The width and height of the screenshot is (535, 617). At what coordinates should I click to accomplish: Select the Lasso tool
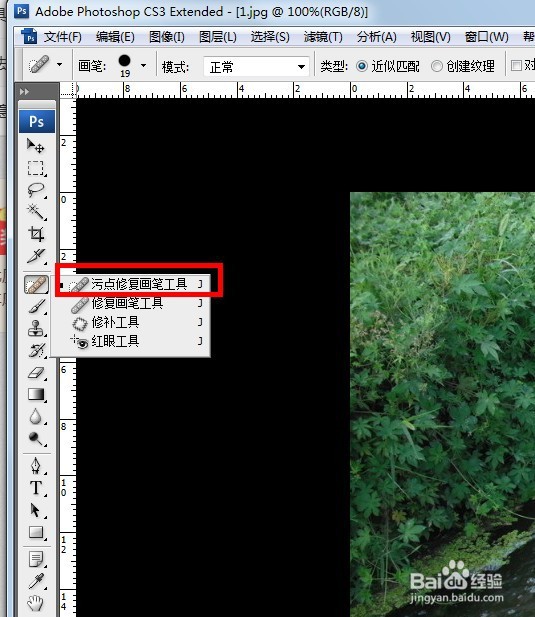click(36, 190)
